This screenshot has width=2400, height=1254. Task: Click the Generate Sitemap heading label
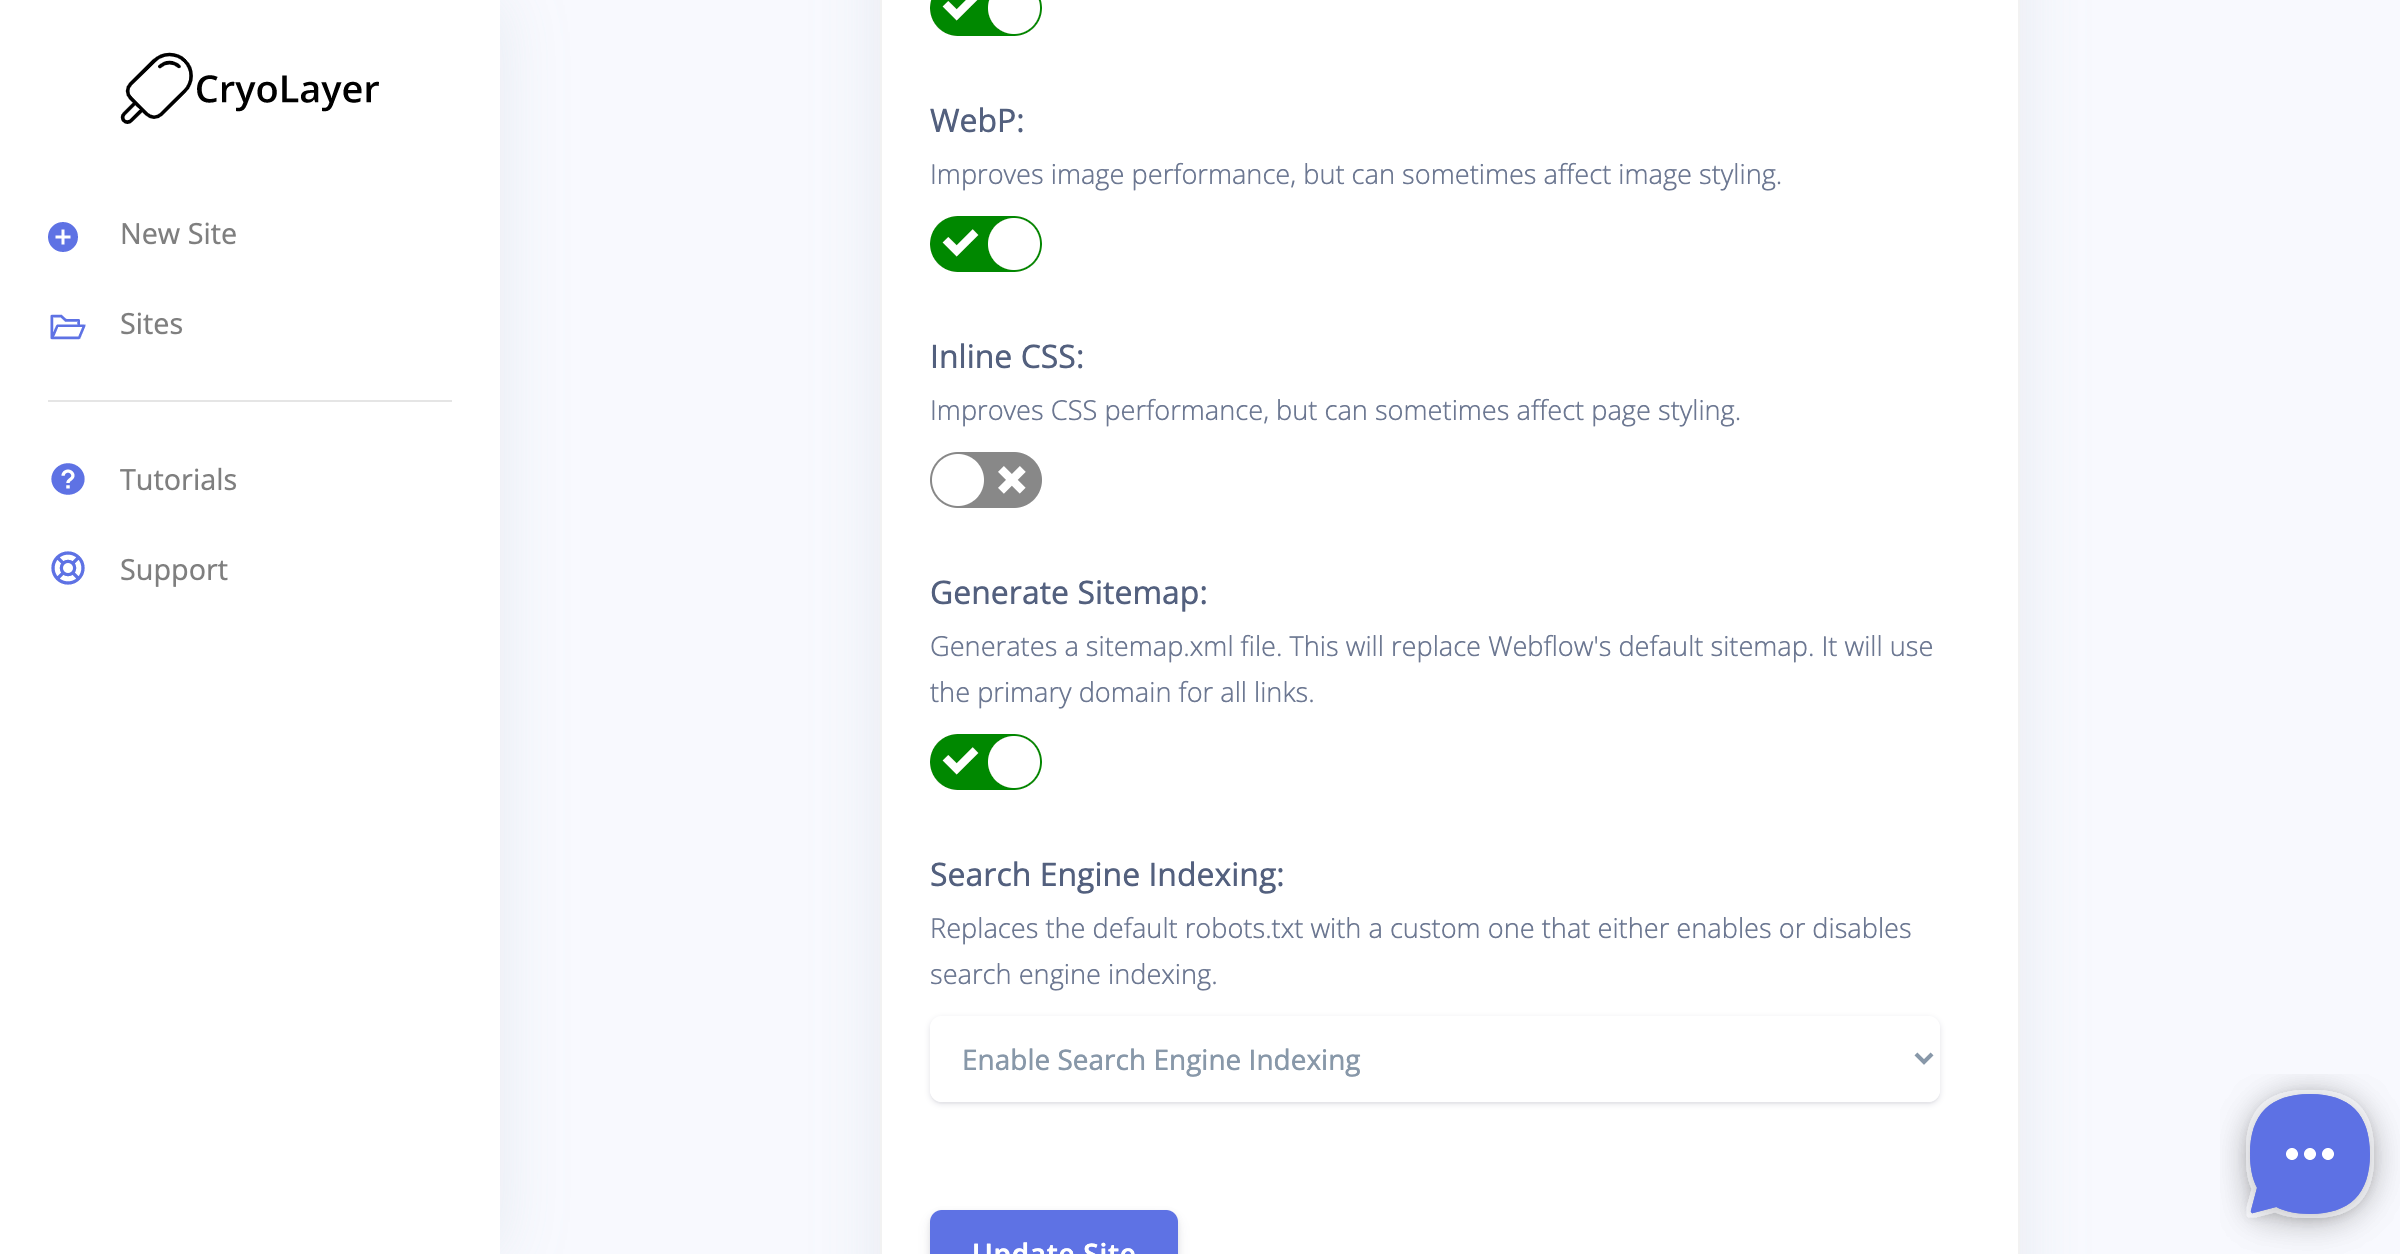pyautogui.click(x=1068, y=593)
